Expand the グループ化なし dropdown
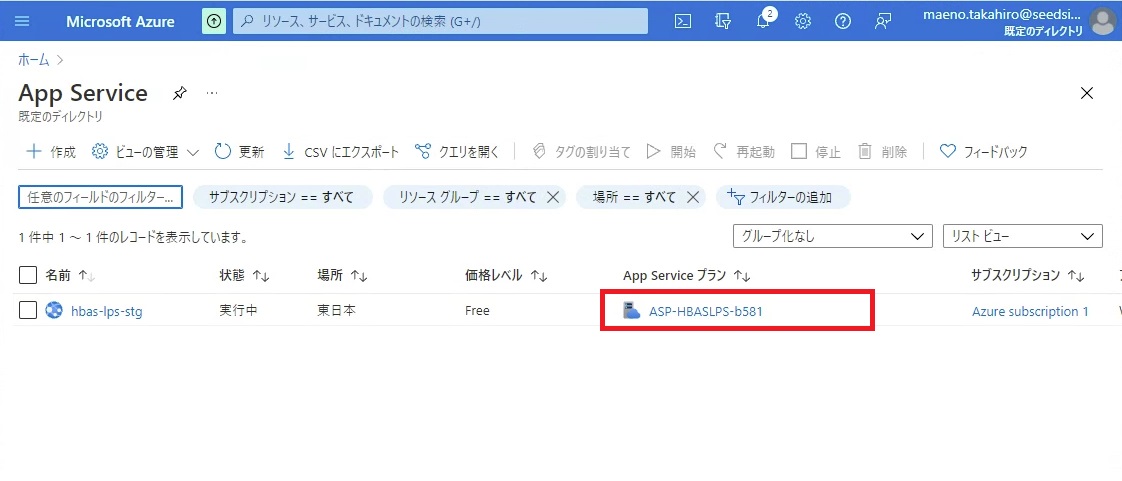This screenshot has height=481, width=1122. point(832,236)
